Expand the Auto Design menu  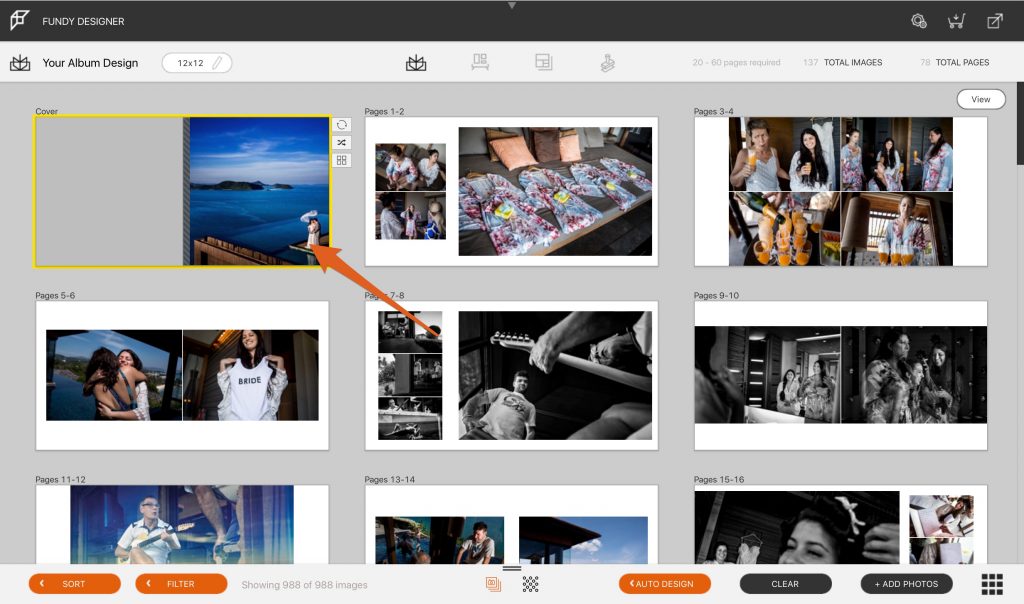665,584
